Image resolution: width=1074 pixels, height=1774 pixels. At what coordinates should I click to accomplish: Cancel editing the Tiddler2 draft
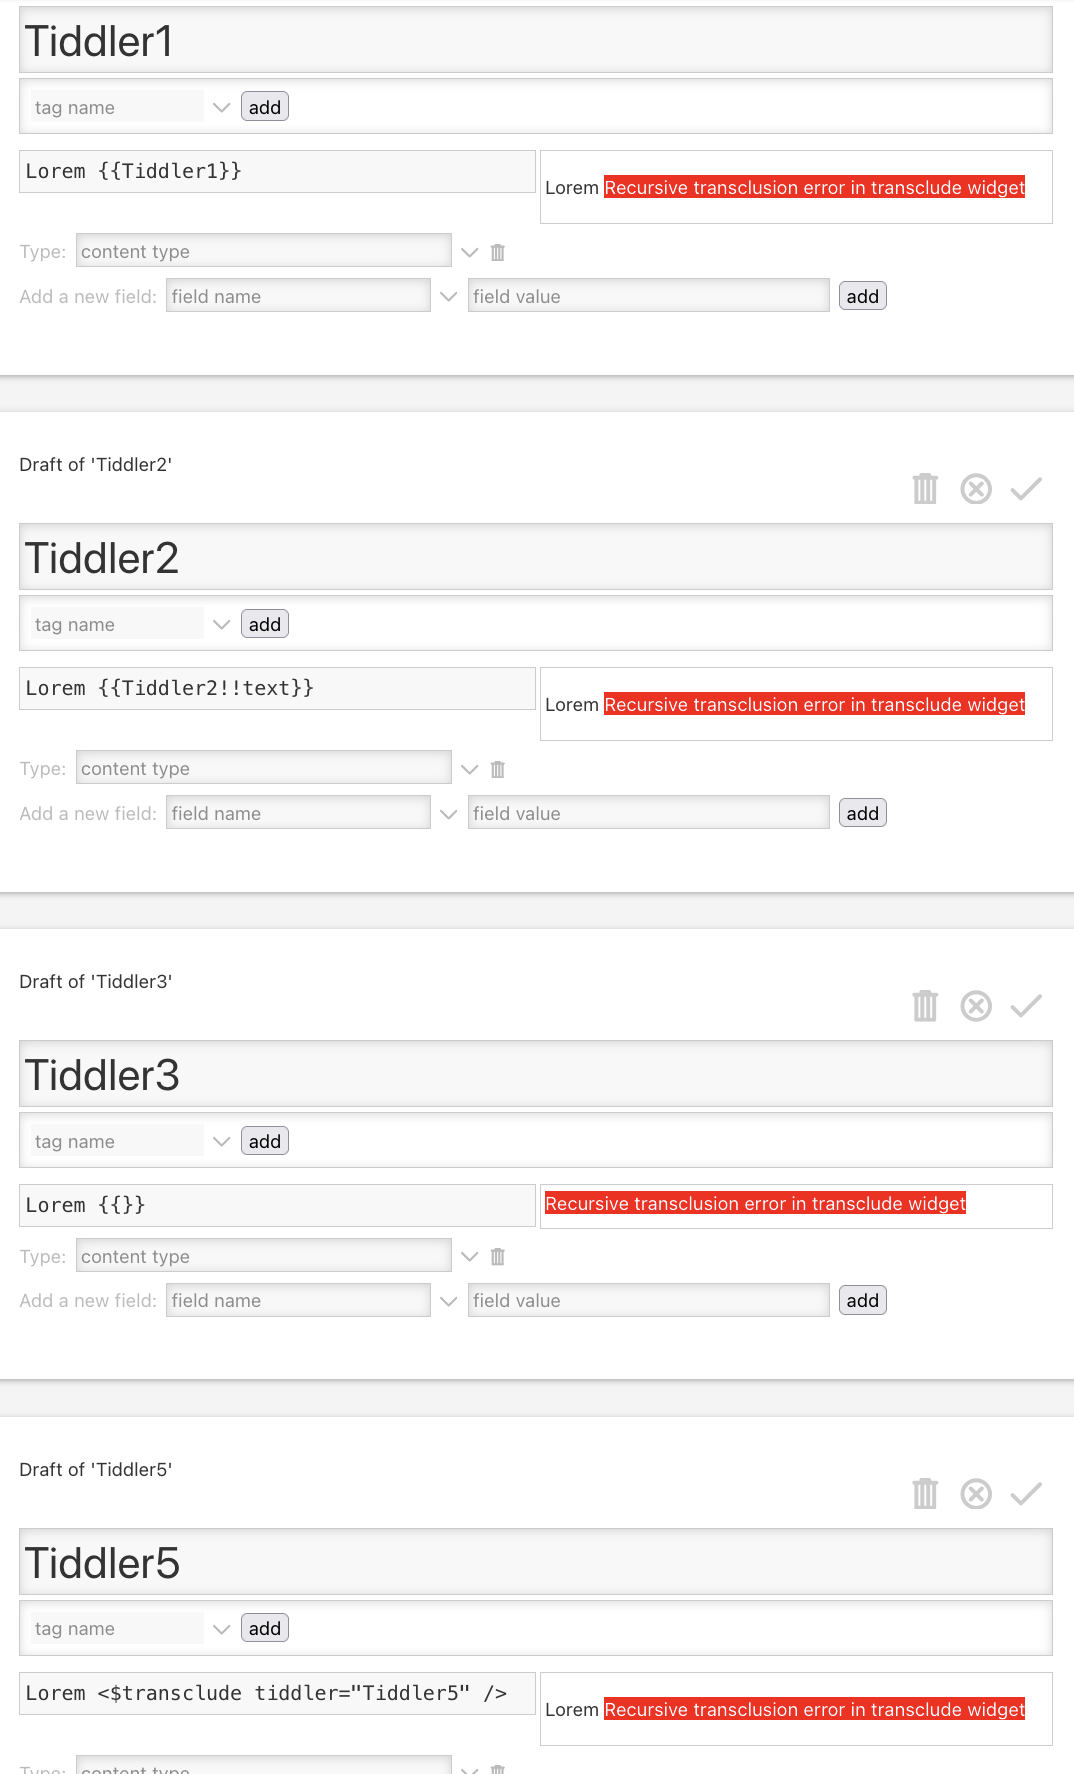click(x=976, y=489)
